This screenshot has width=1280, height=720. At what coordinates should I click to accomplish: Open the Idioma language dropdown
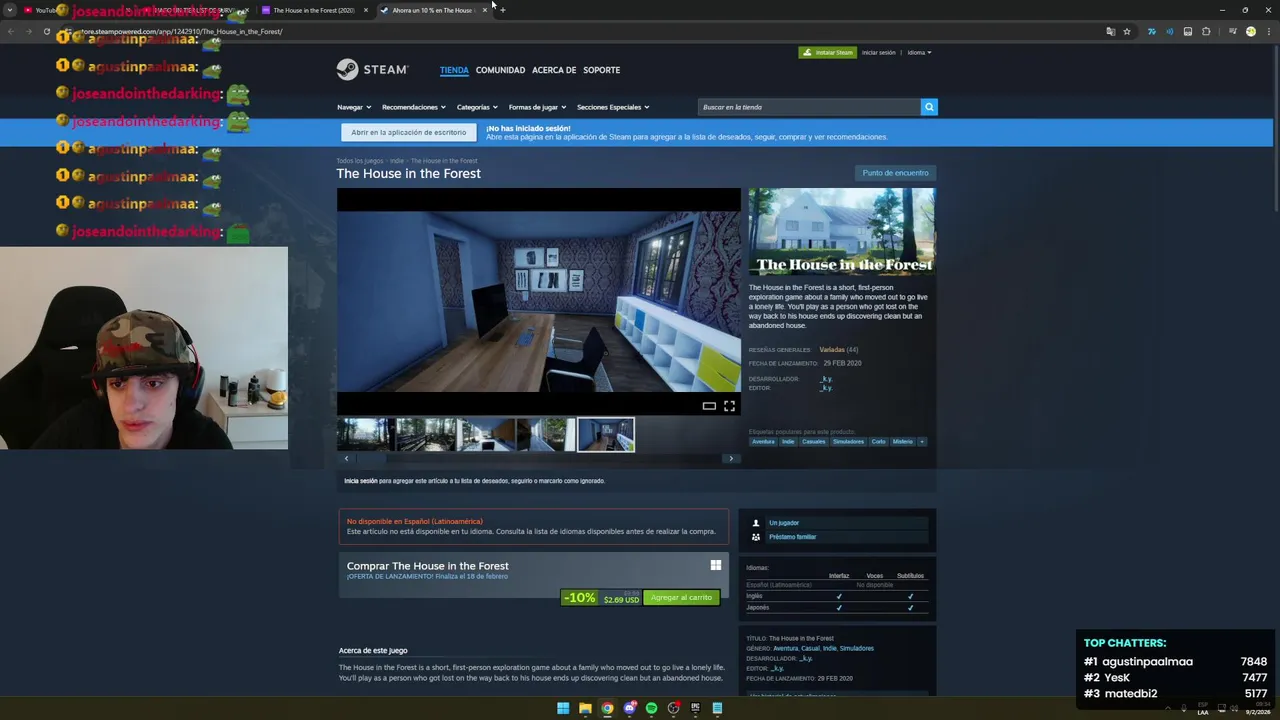(919, 52)
